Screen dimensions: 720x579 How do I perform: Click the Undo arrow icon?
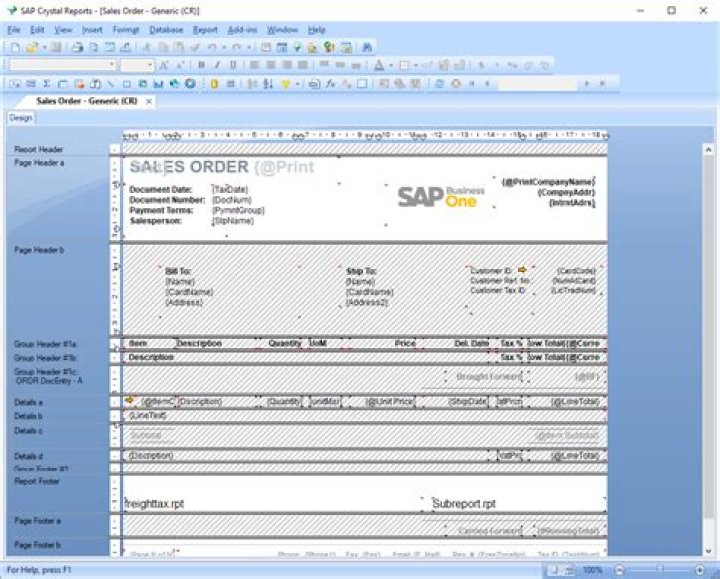[212, 47]
